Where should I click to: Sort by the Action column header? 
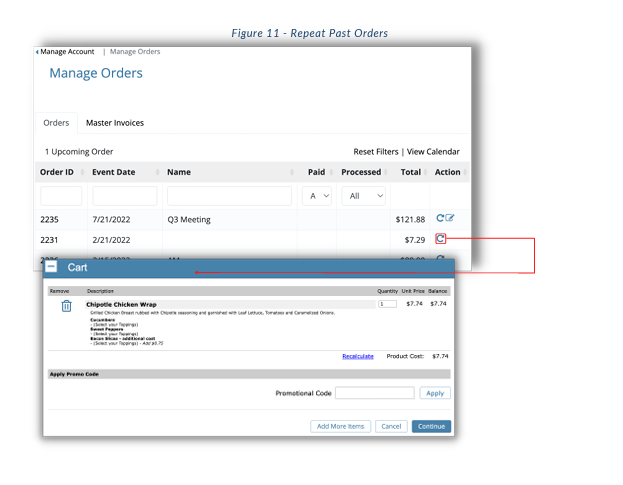tap(450, 172)
